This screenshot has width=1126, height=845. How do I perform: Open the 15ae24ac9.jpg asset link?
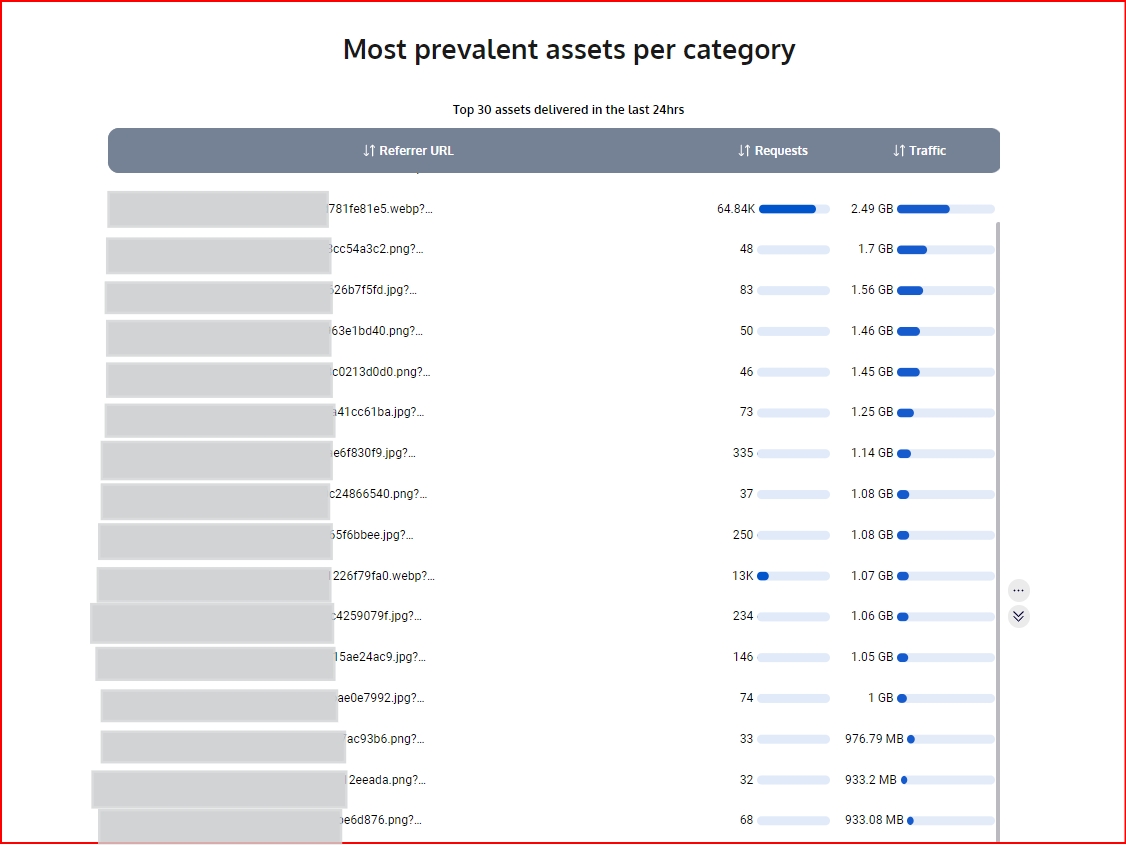point(378,657)
